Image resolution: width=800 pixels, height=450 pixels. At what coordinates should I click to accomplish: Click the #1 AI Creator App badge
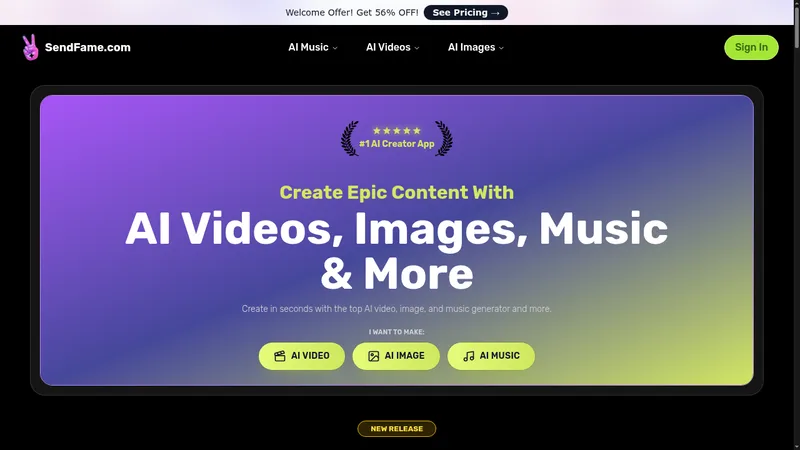click(397, 139)
